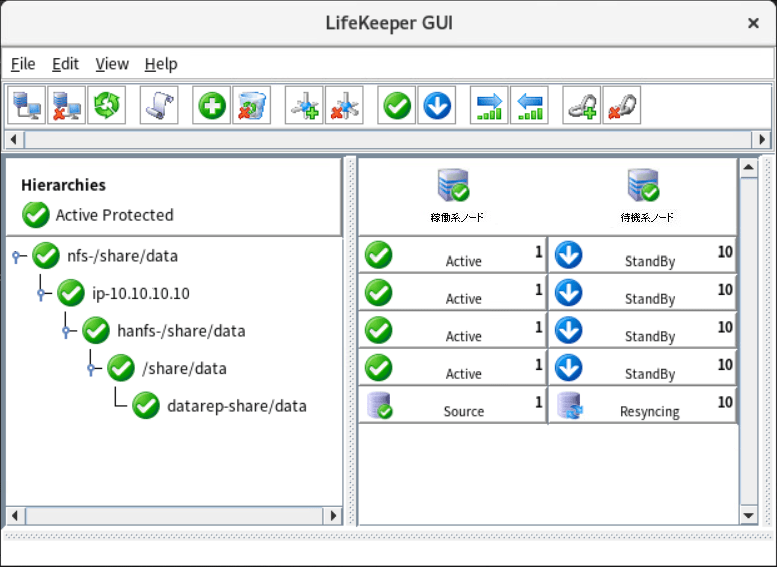
Task: Collapse the /share/data tree node
Action: pyautogui.click(x=91, y=369)
